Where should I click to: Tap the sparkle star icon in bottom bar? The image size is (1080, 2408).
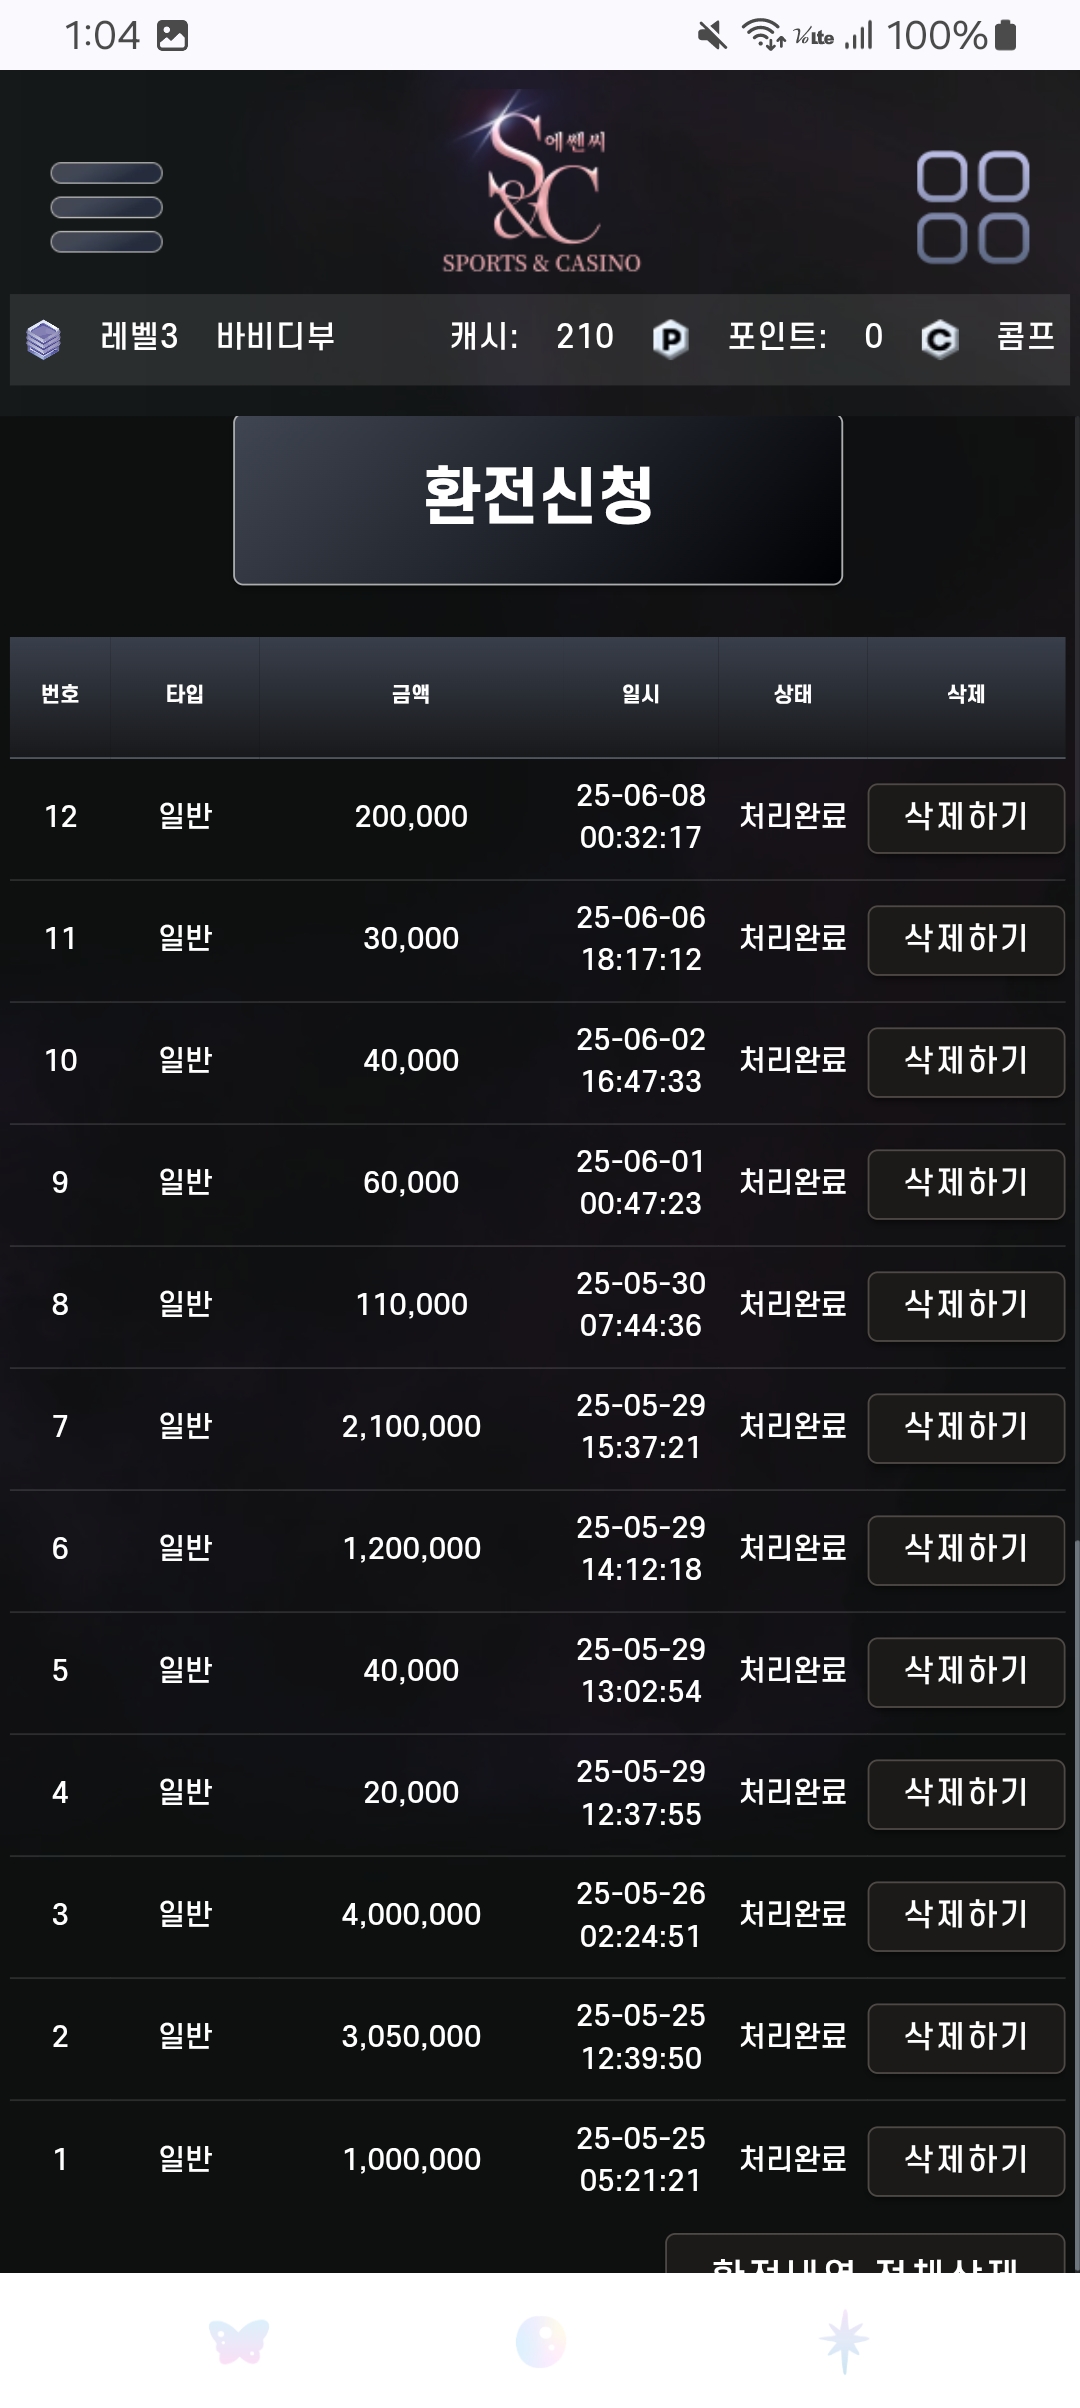[843, 2341]
